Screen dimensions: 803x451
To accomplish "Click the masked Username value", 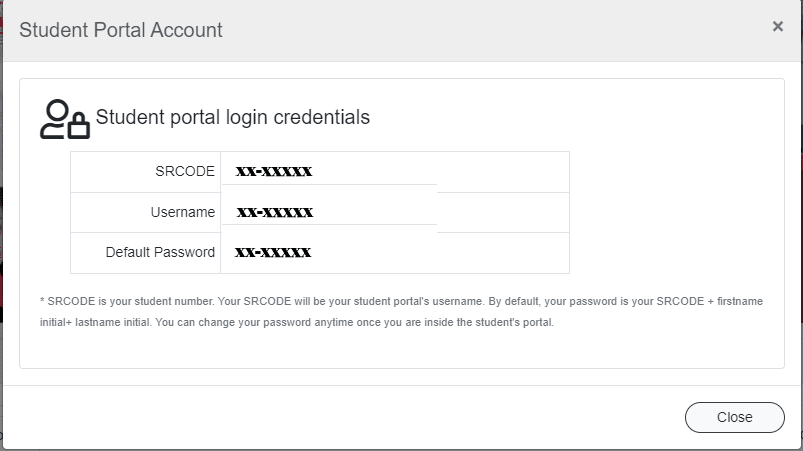I will pyautogui.click(x=275, y=212).
